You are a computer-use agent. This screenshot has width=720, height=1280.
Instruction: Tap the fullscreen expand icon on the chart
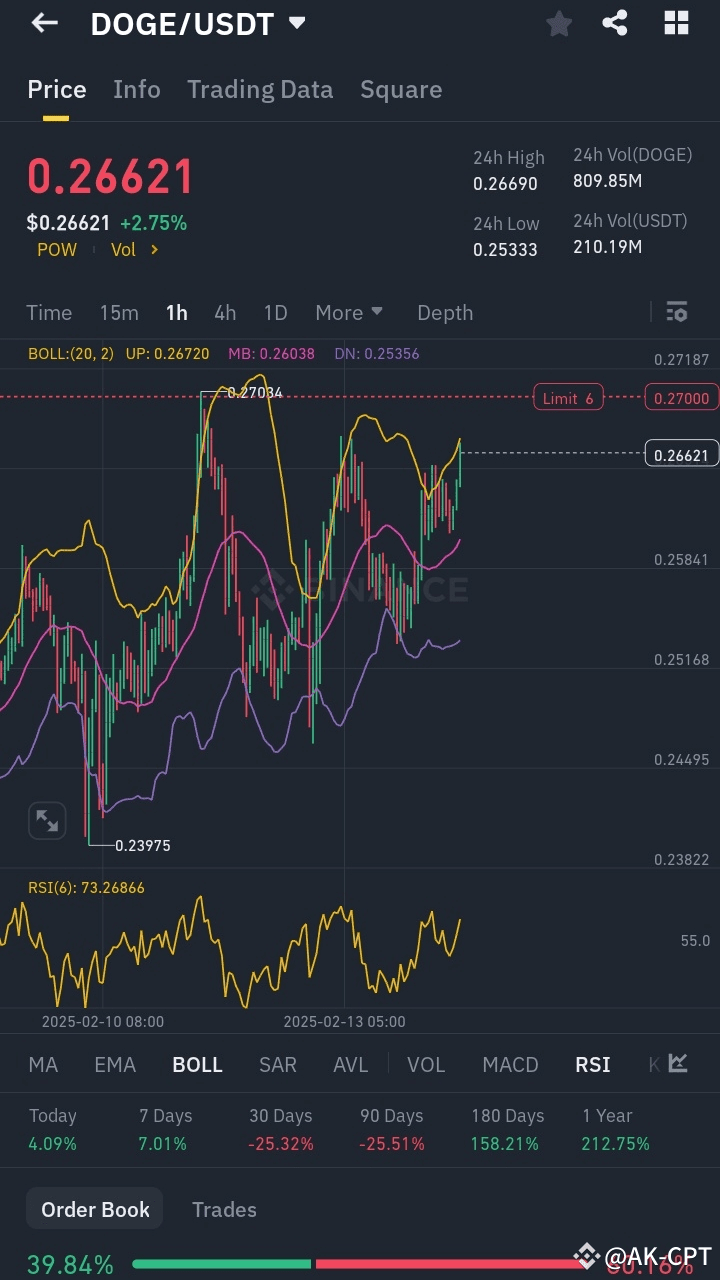pyautogui.click(x=47, y=820)
